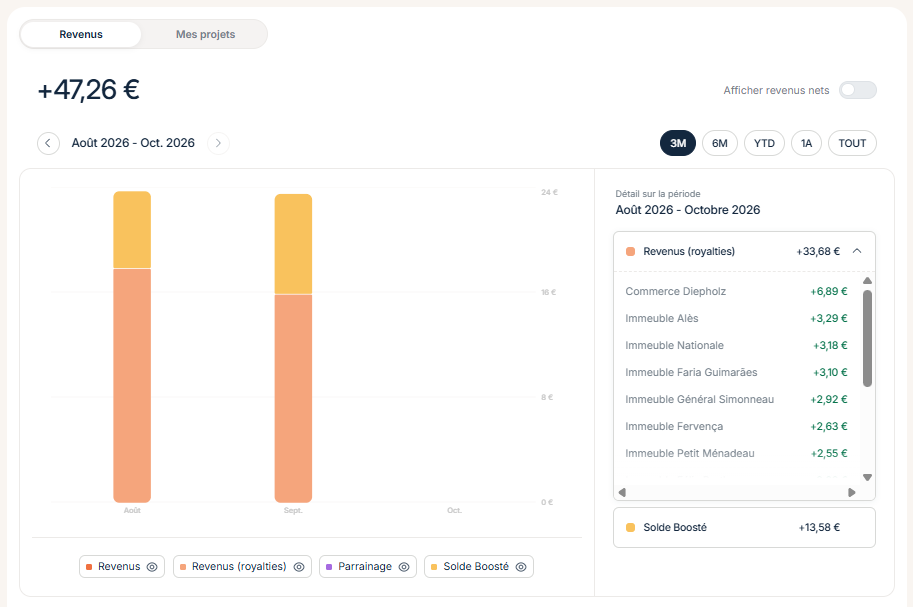This screenshot has height=607, width=913.
Task: Click the Août 2026 - Octobre 2026 heading
Action: point(688,210)
